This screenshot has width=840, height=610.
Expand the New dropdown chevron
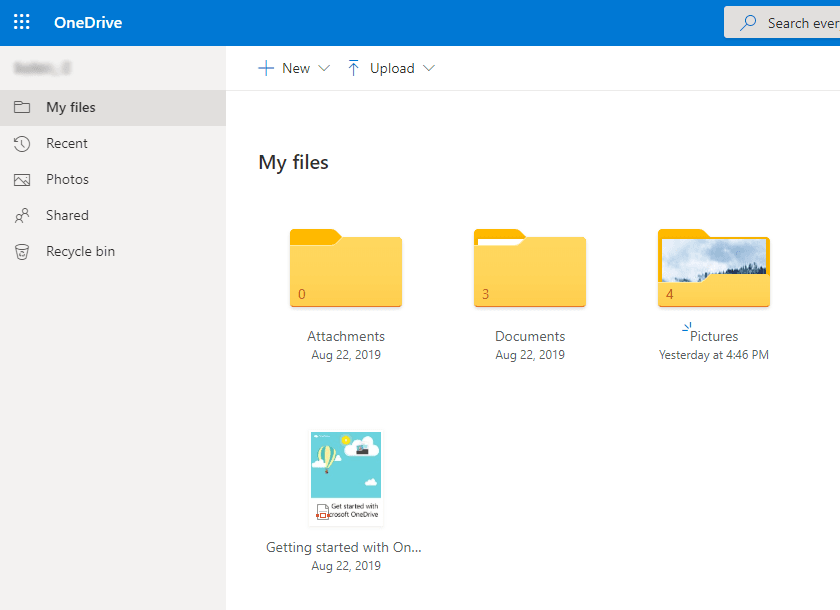point(323,68)
